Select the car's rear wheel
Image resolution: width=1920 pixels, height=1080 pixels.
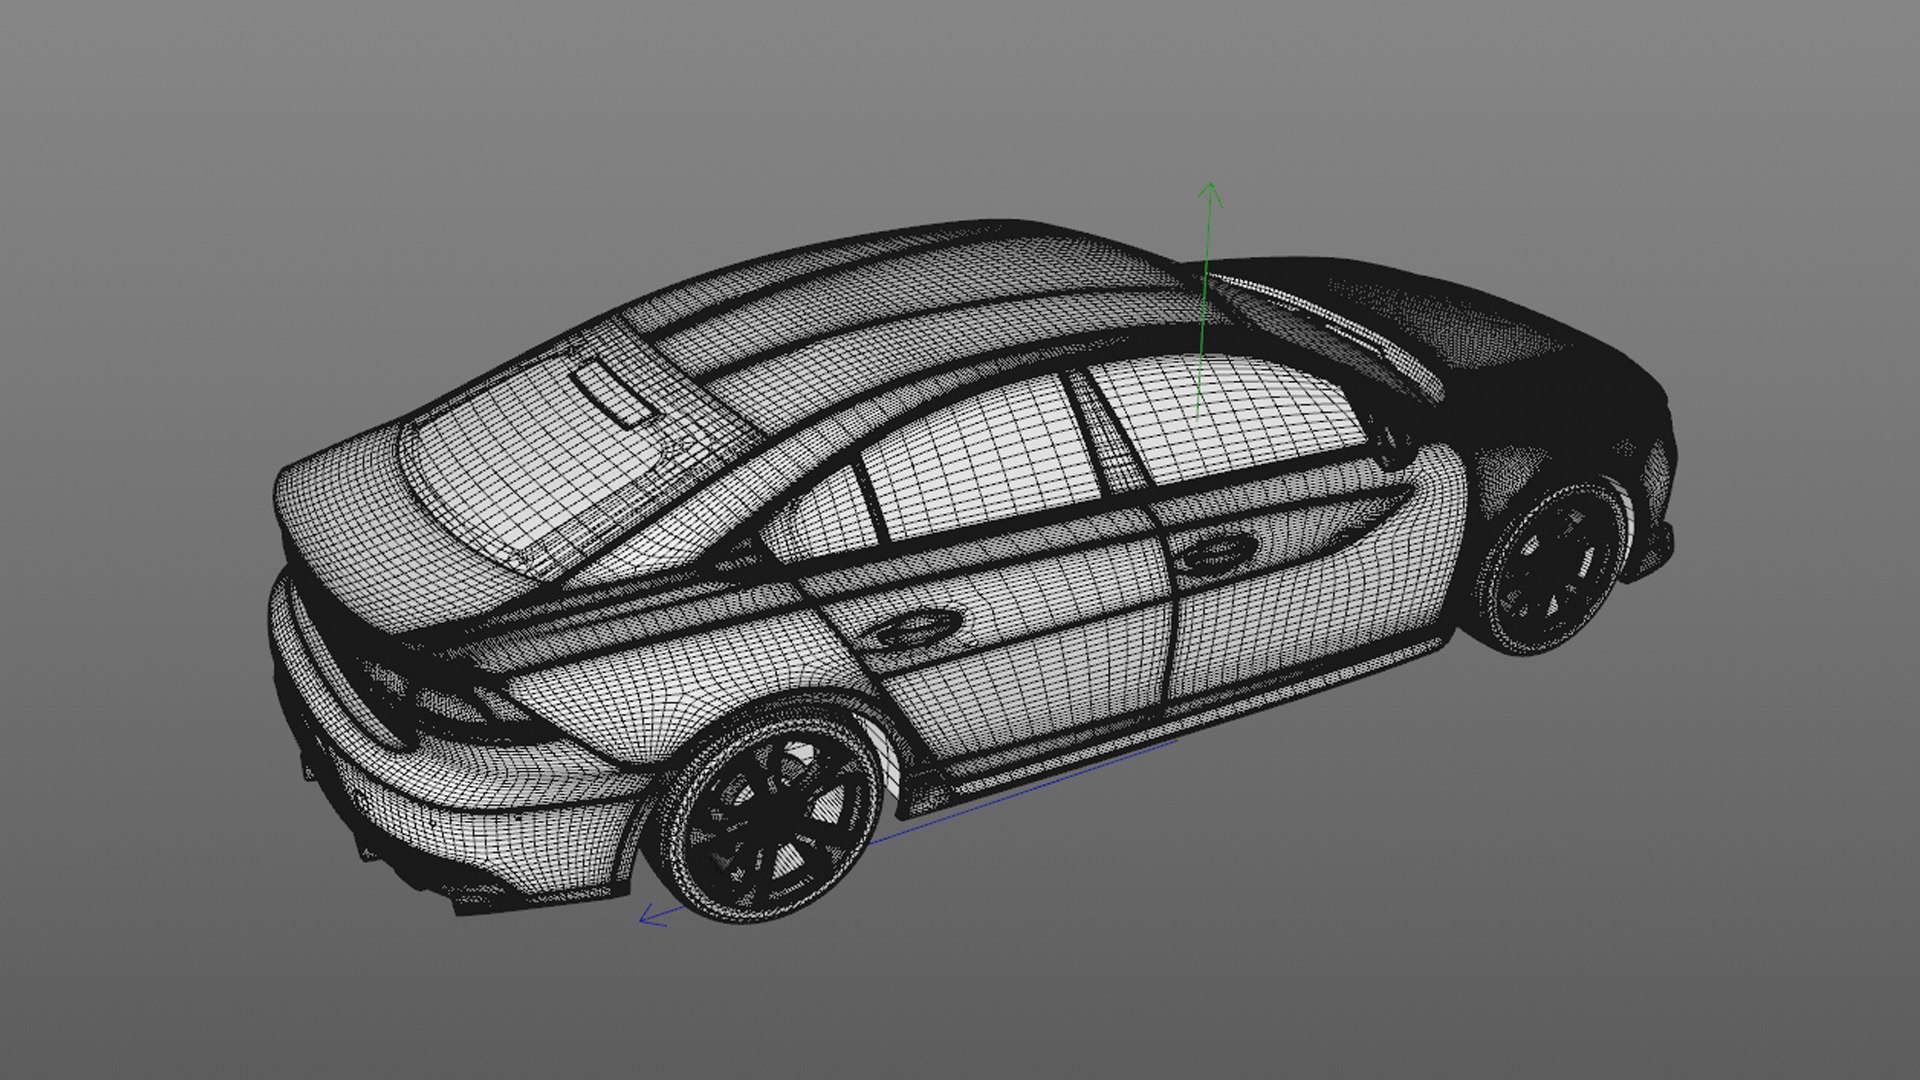pyautogui.click(x=771, y=814)
